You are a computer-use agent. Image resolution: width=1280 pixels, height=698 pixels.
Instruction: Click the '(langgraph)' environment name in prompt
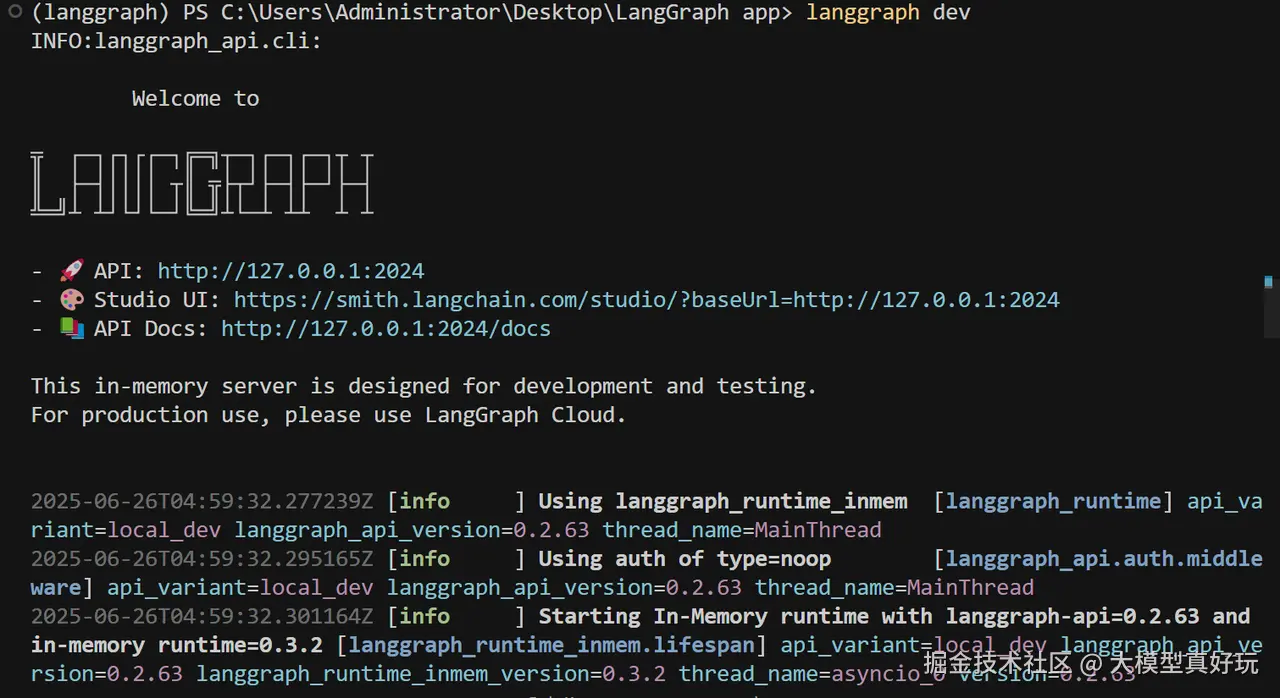pyautogui.click(x=101, y=13)
